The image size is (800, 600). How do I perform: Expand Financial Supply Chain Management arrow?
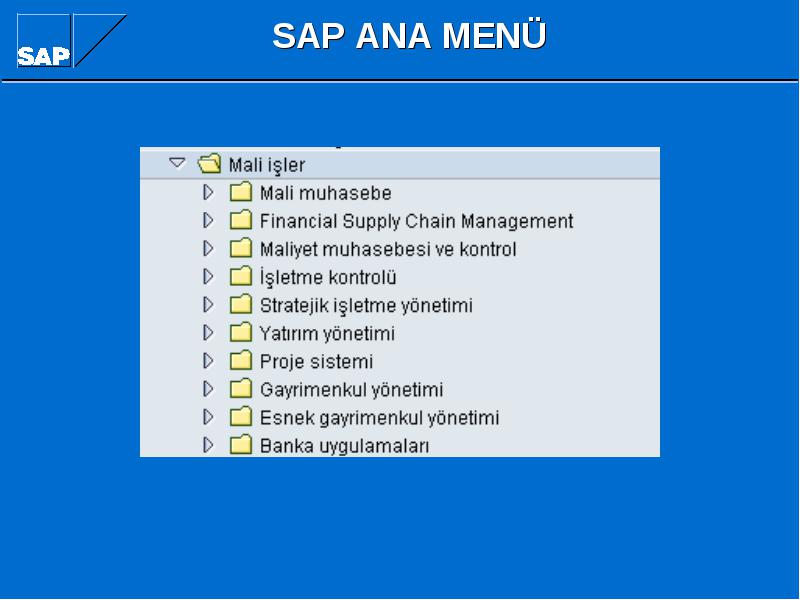click(x=208, y=220)
